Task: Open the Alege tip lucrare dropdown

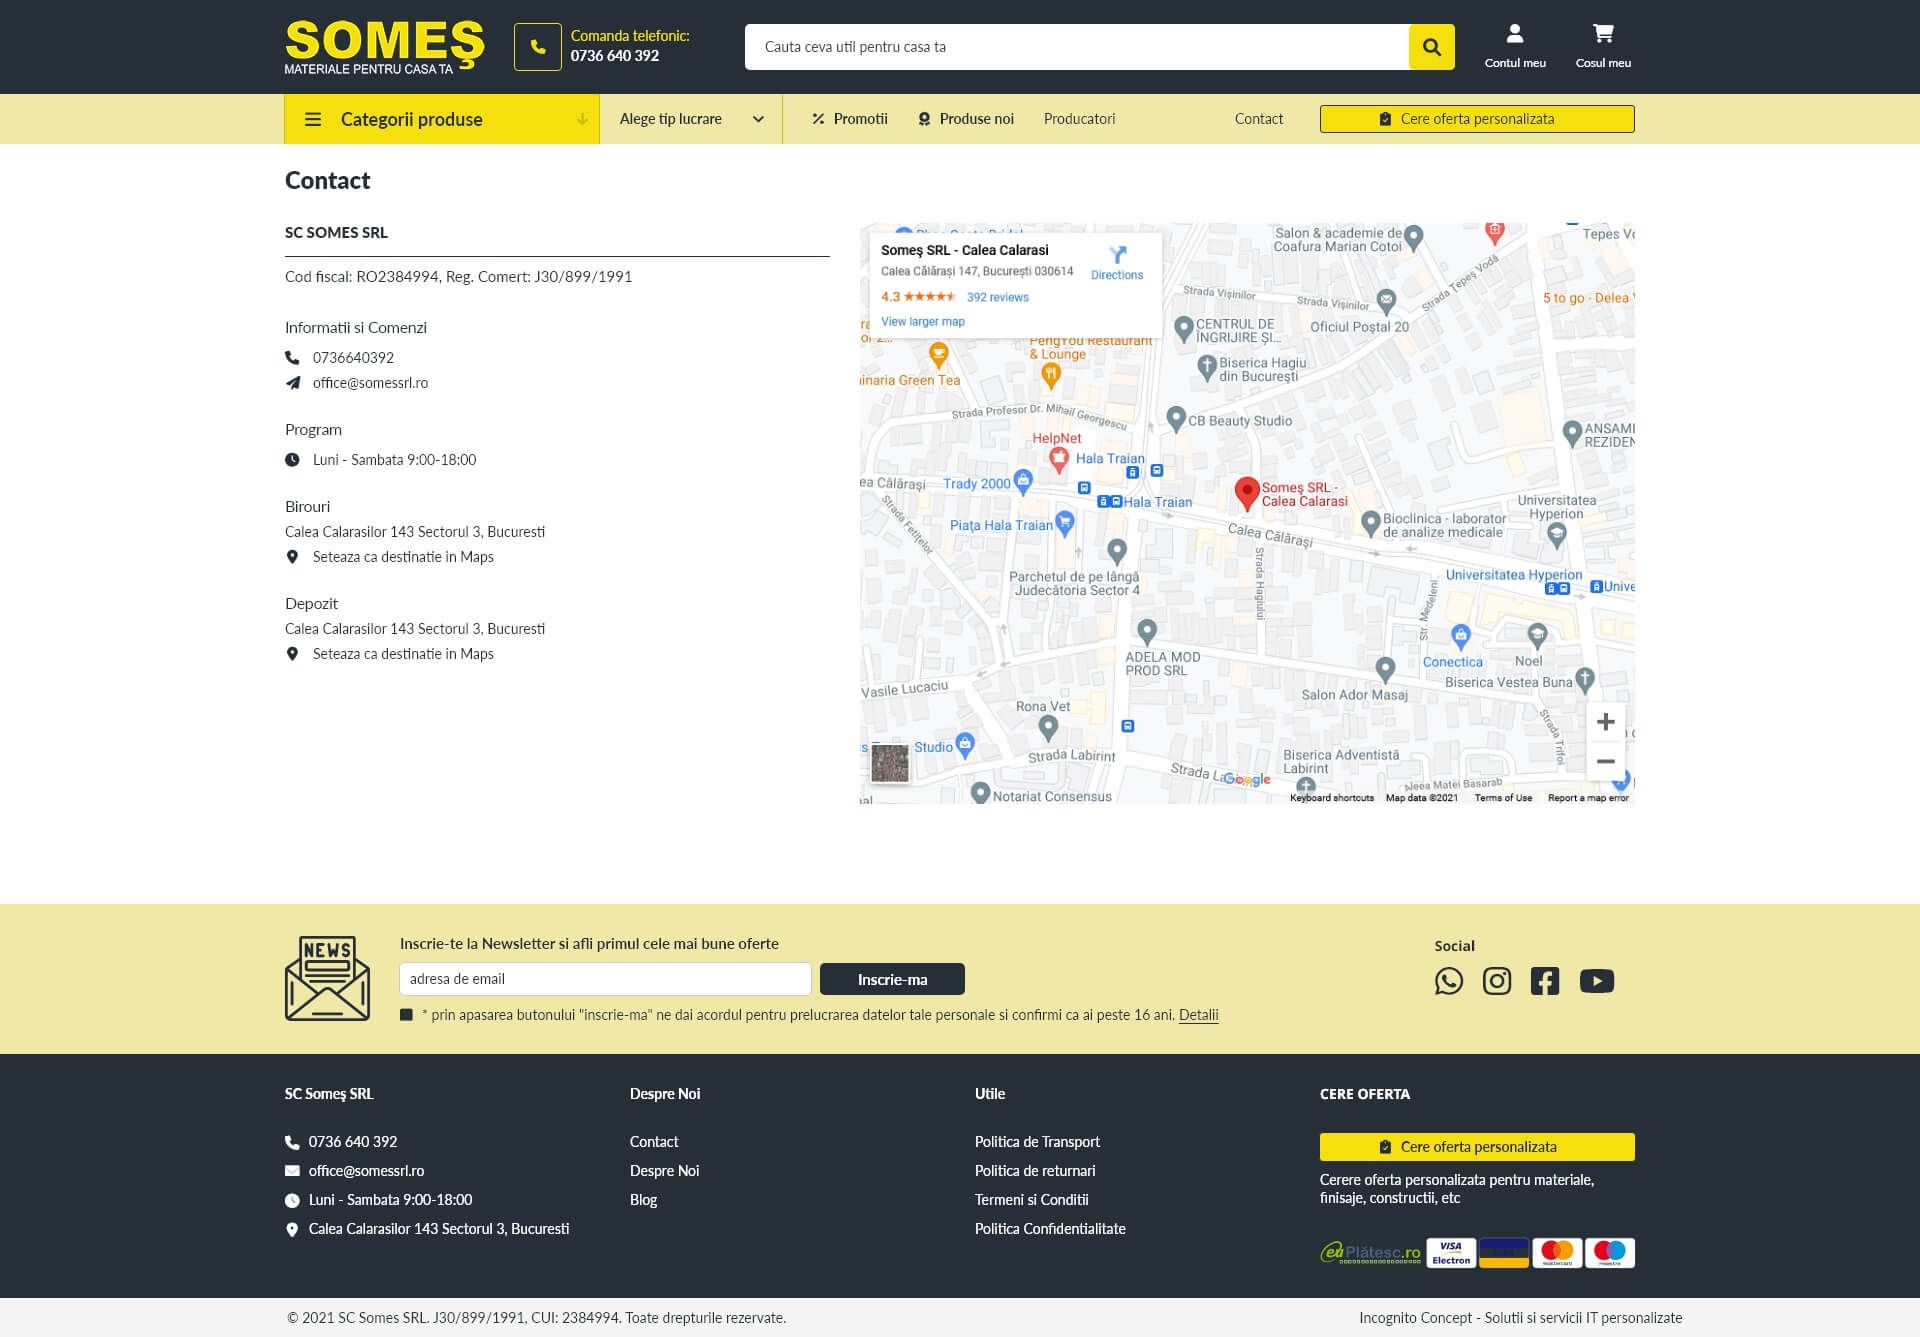Action: click(690, 119)
